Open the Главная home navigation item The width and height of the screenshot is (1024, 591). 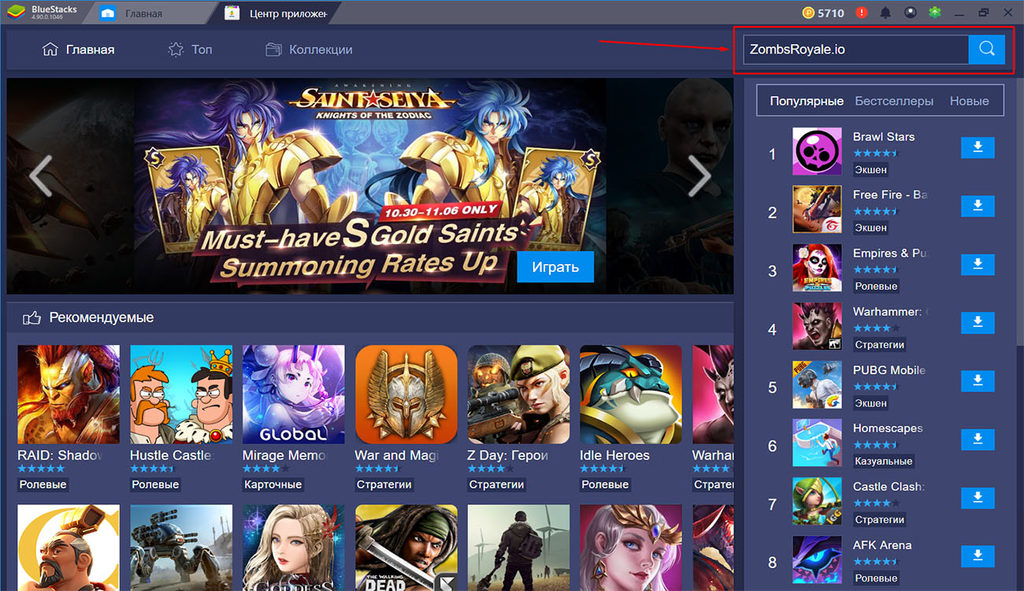click(x=78, y=50)
